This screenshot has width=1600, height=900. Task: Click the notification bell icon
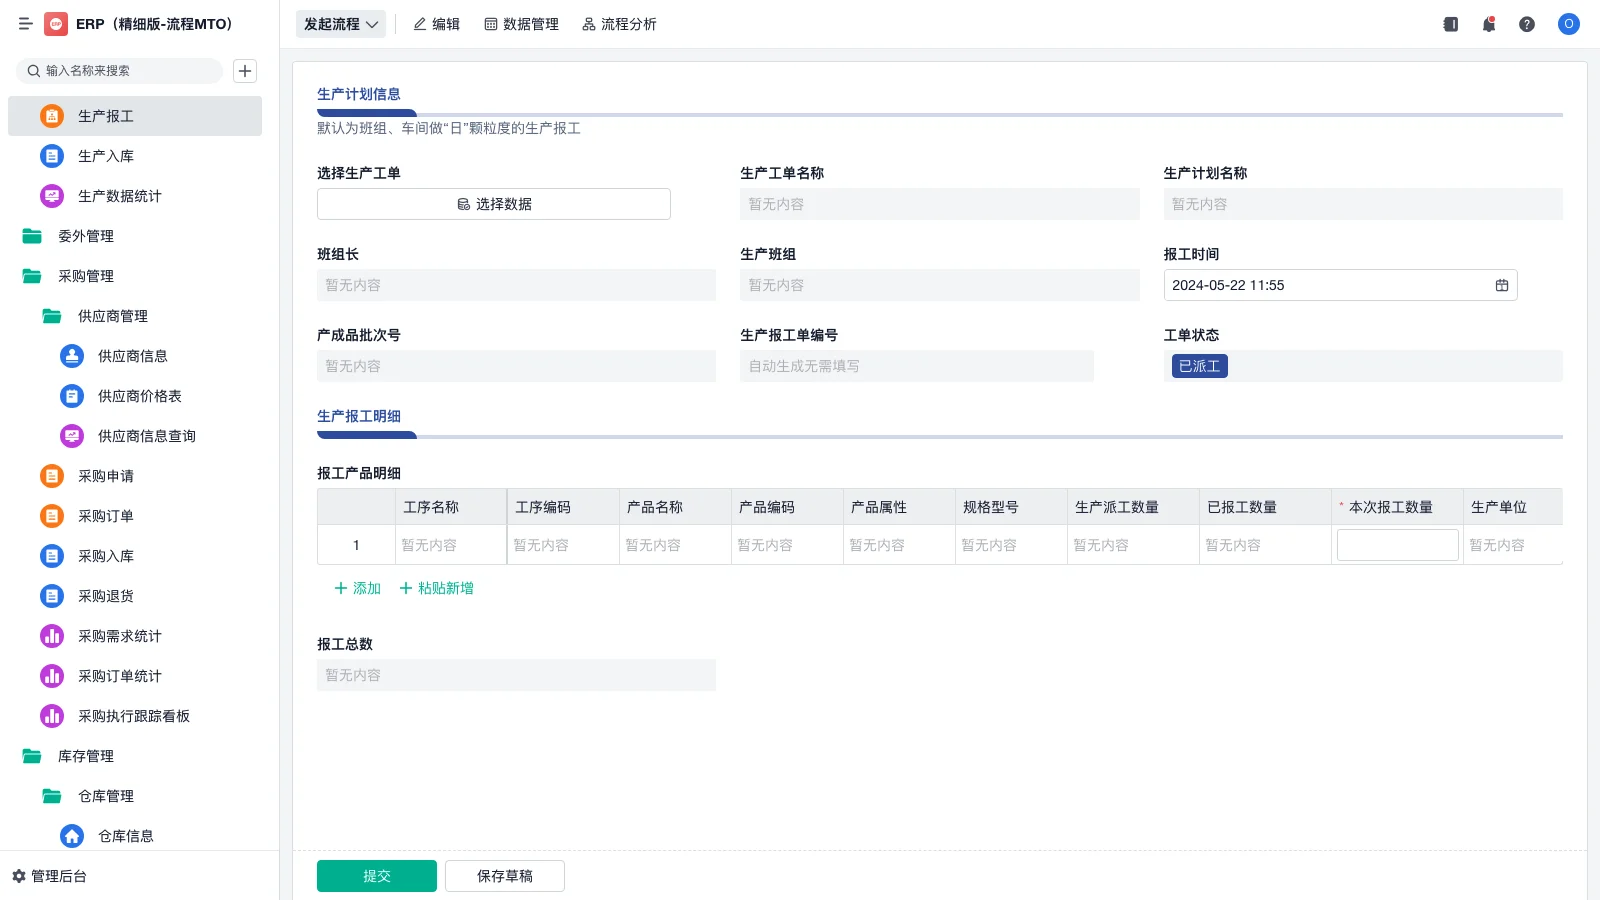1488,24
